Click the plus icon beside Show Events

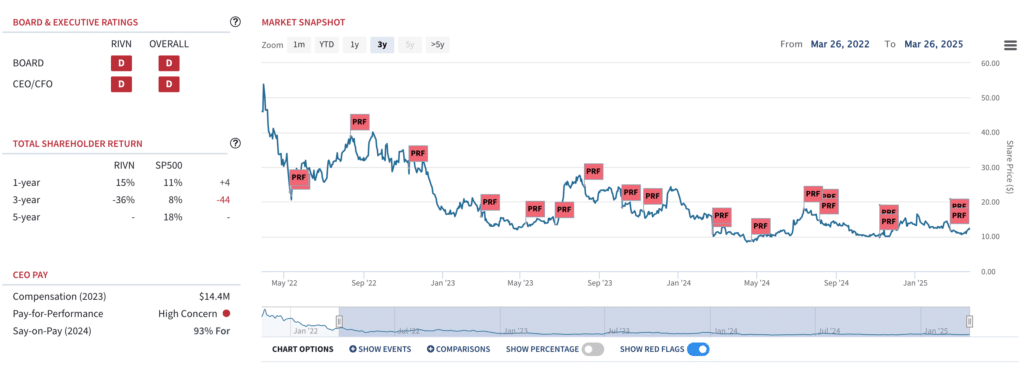point(353,349)
